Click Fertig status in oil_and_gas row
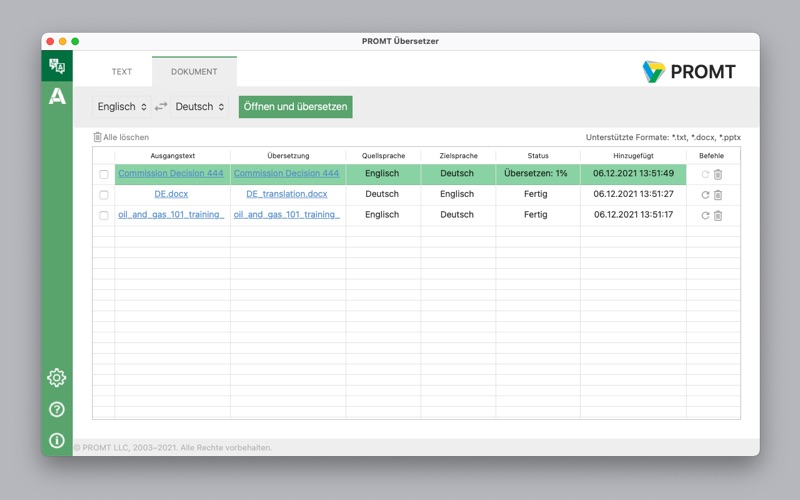This screenshot has width=800, height=500. click(536, 215)
